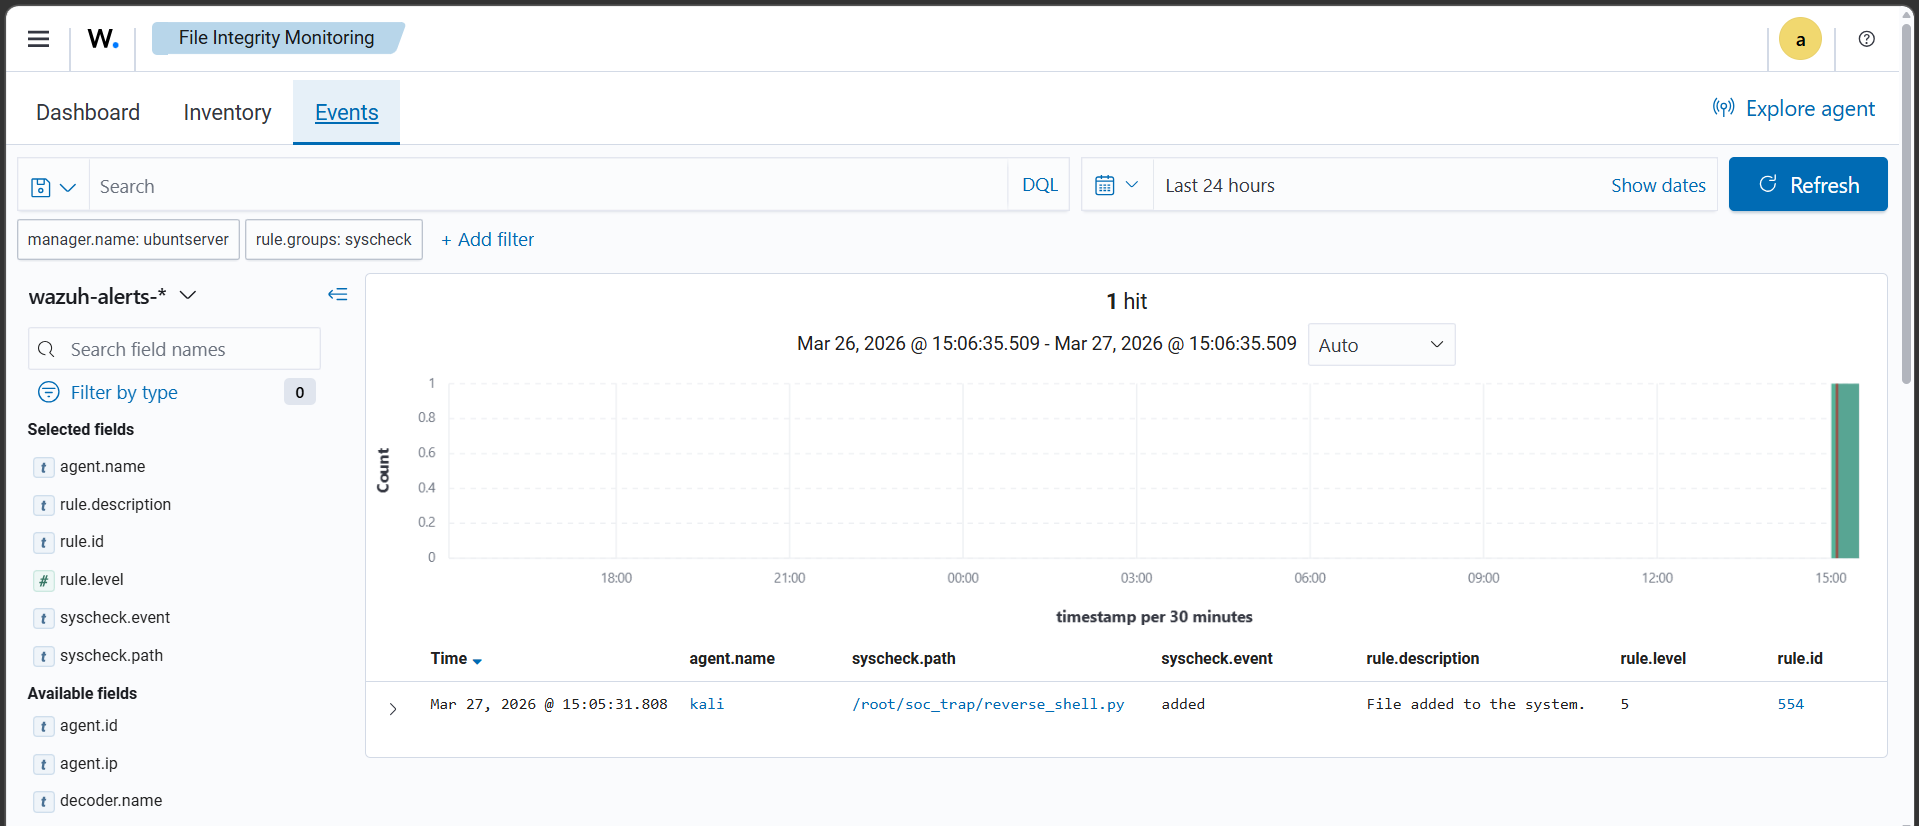Open the calendar quick date menu
This screenshot has width=1919, height=826.
(x=1117, y=185)
